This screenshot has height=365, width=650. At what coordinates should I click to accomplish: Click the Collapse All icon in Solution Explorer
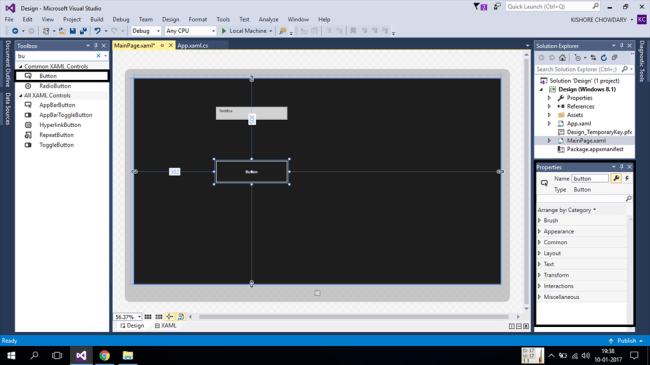[x=614, y=58]
